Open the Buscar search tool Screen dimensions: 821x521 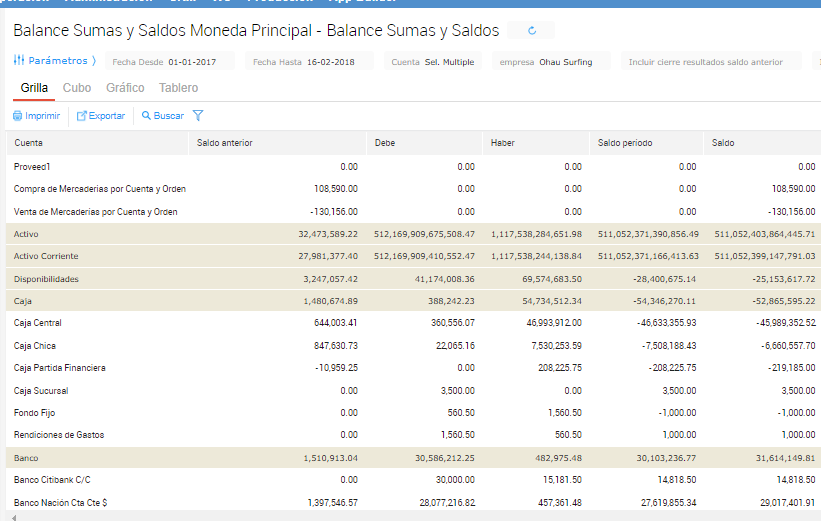point(163,116)
